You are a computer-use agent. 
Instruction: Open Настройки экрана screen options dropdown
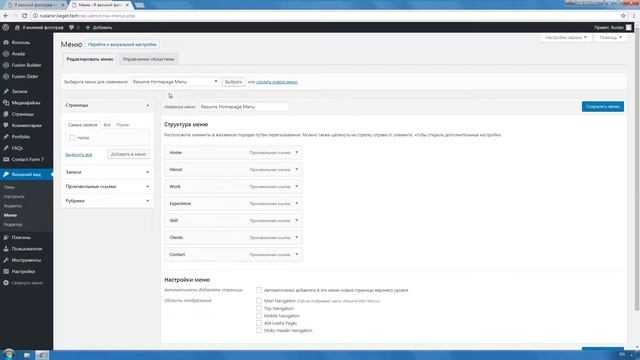[x=566, y=38]
